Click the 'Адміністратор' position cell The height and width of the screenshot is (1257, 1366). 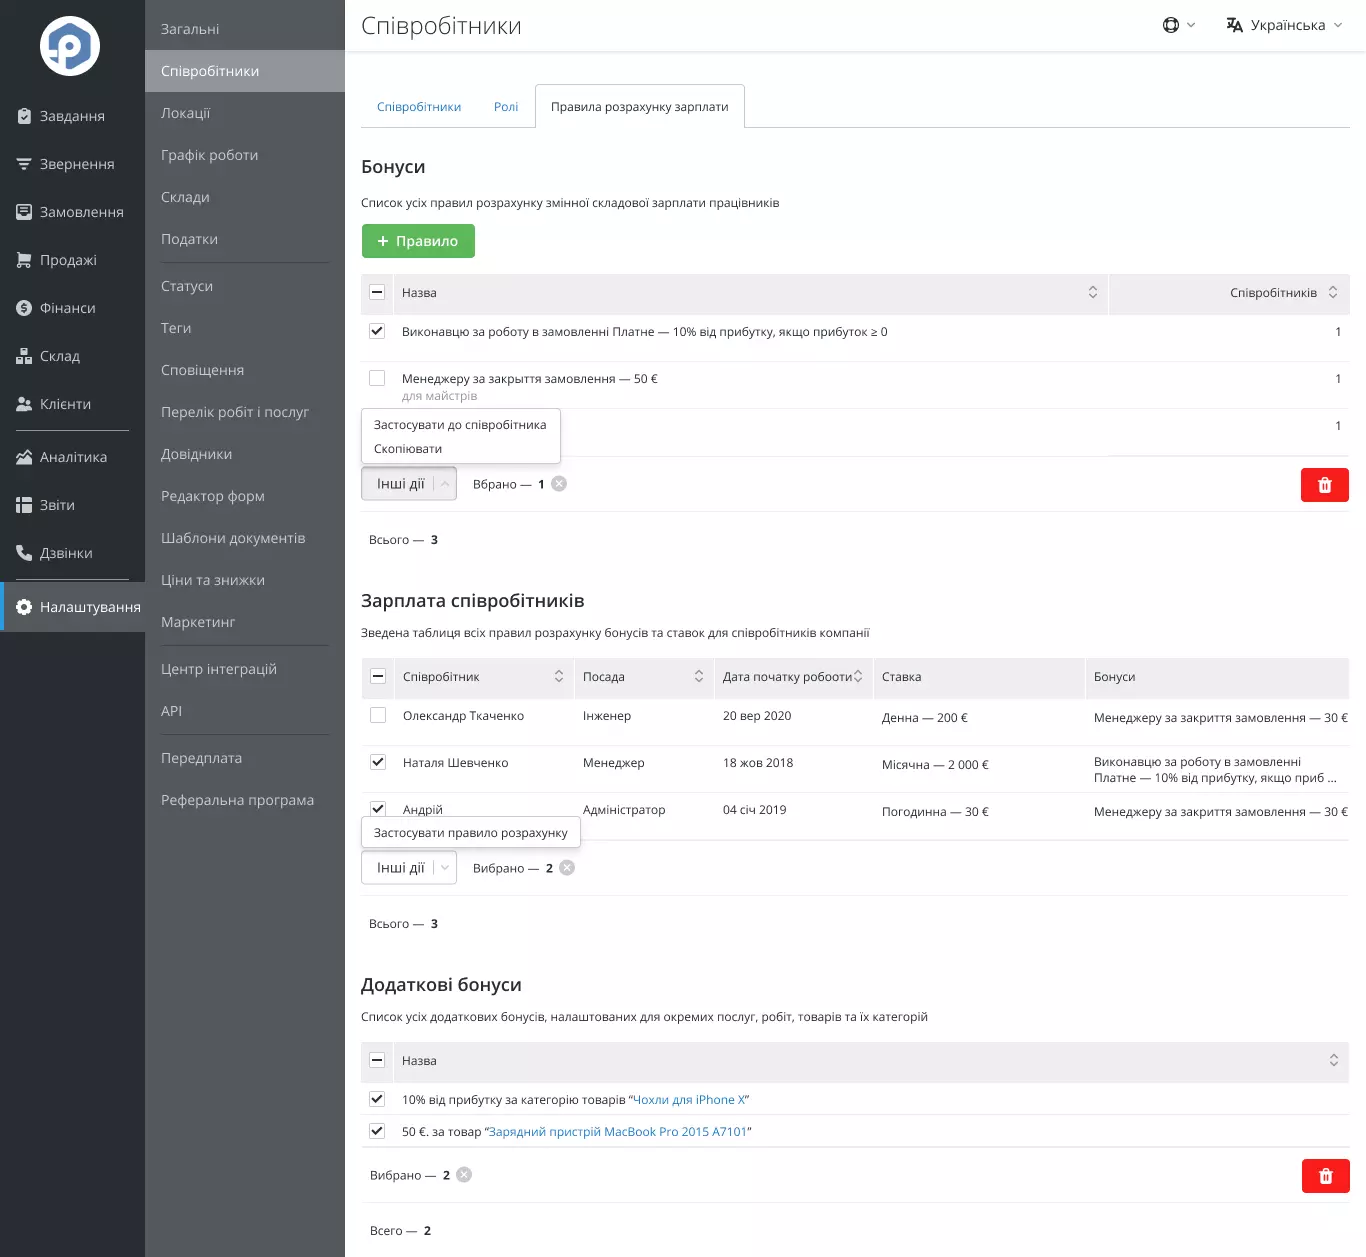(x=624, y=810)
